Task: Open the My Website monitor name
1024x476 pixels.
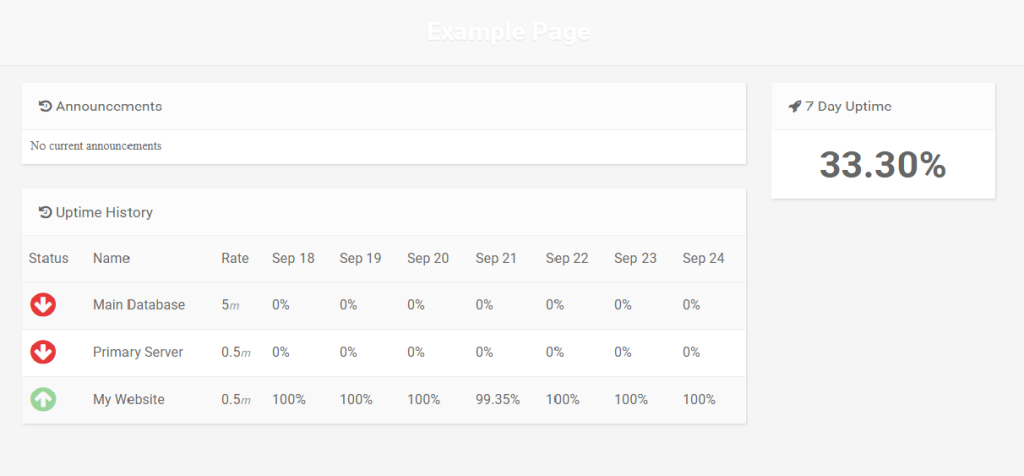Action: 129,399
